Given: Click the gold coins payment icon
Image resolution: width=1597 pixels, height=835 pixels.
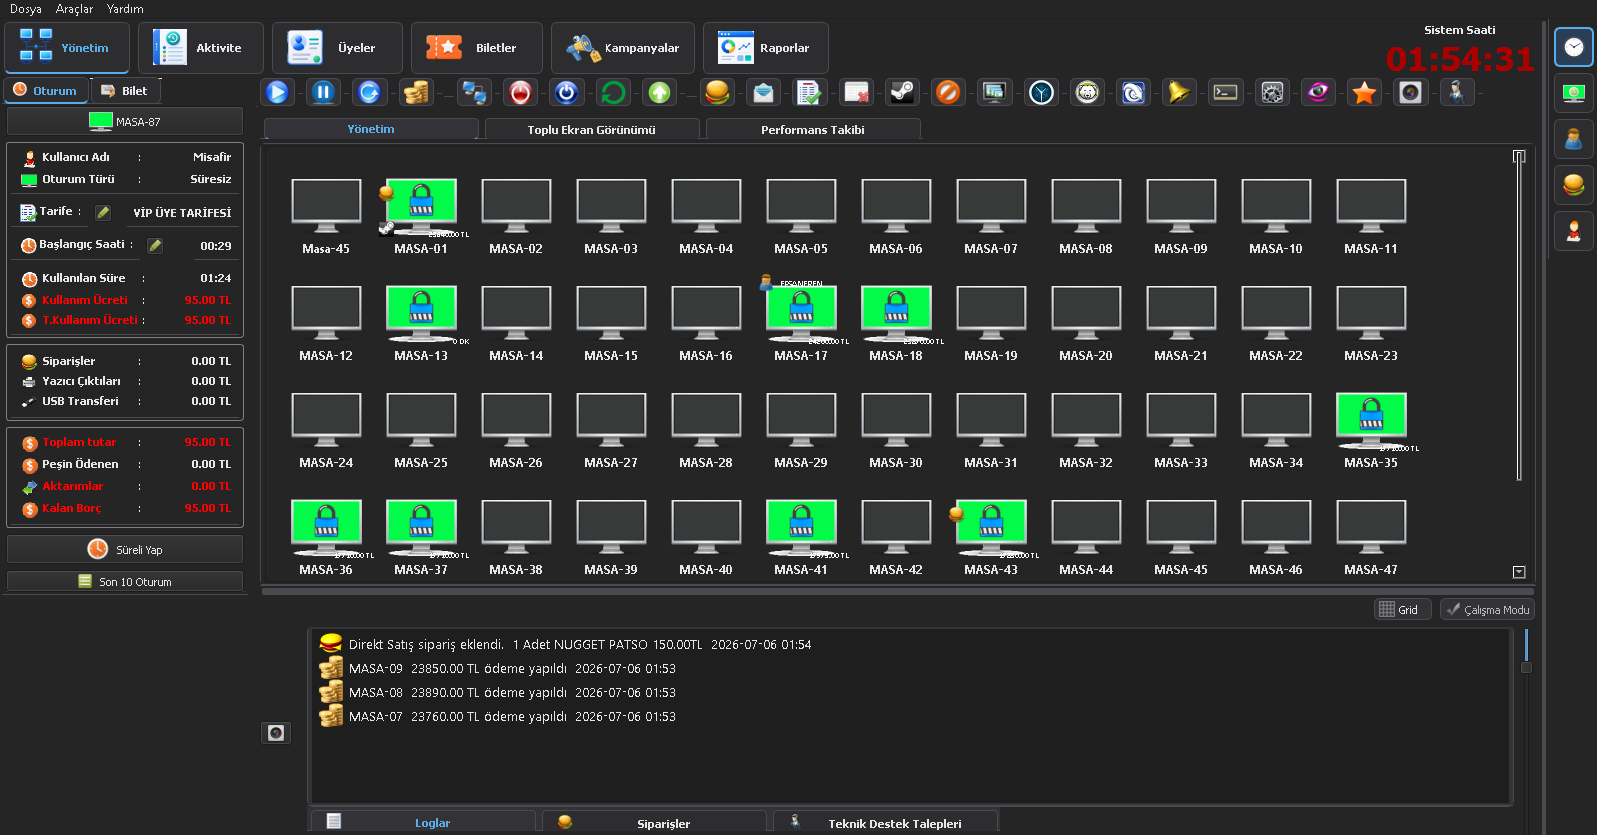Looking at the screenshot, I should pyautogui.click(x=417, y=92).
